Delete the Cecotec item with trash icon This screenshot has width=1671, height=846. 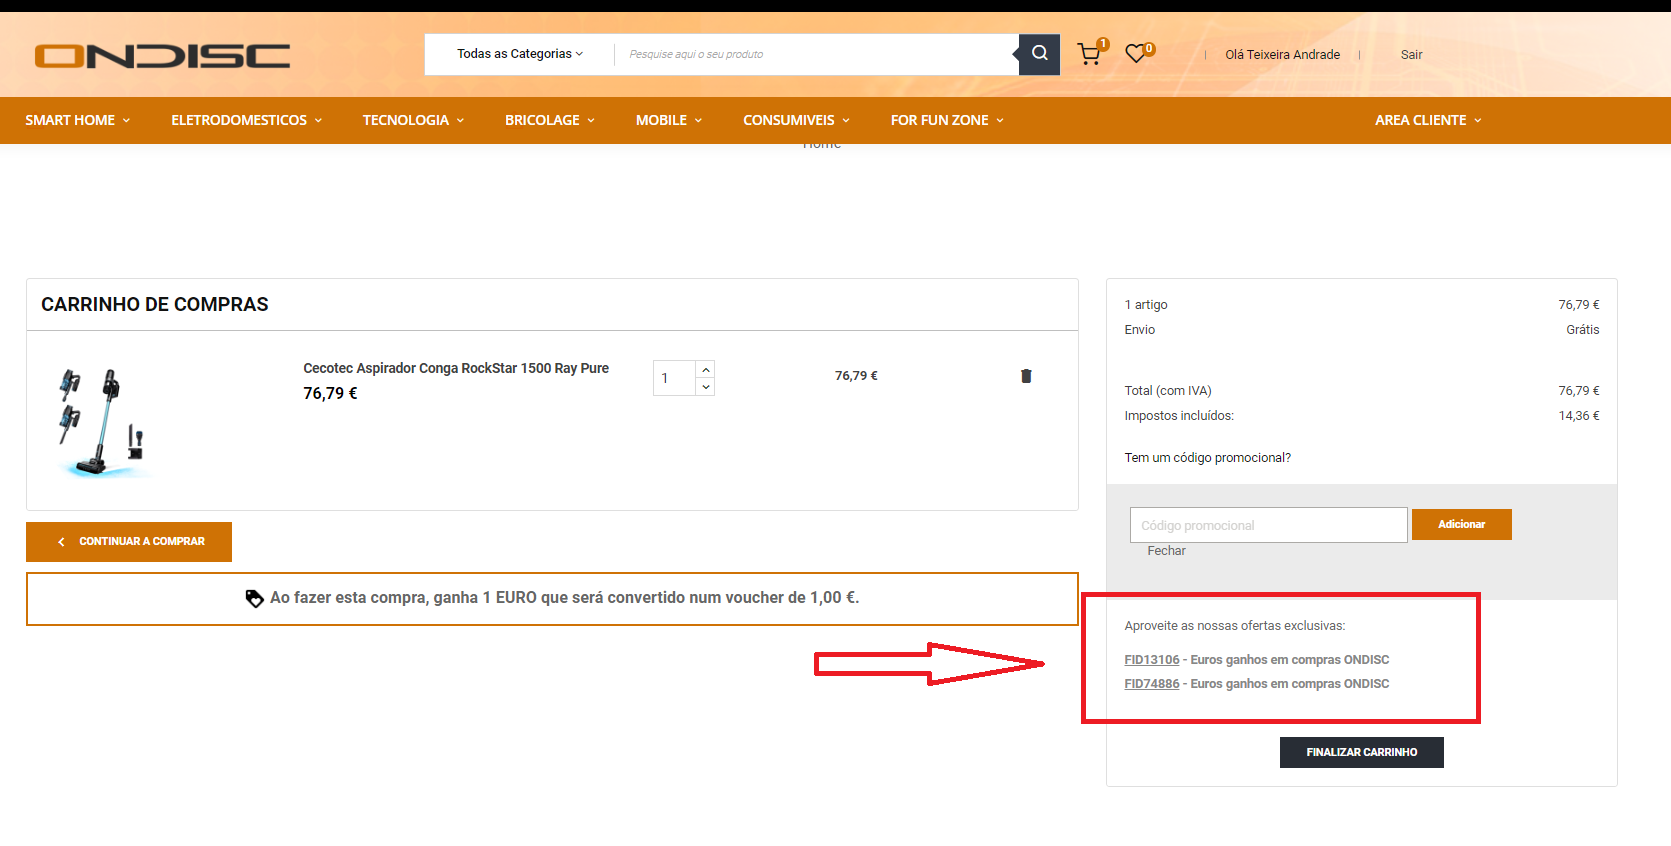(1026, 376)
